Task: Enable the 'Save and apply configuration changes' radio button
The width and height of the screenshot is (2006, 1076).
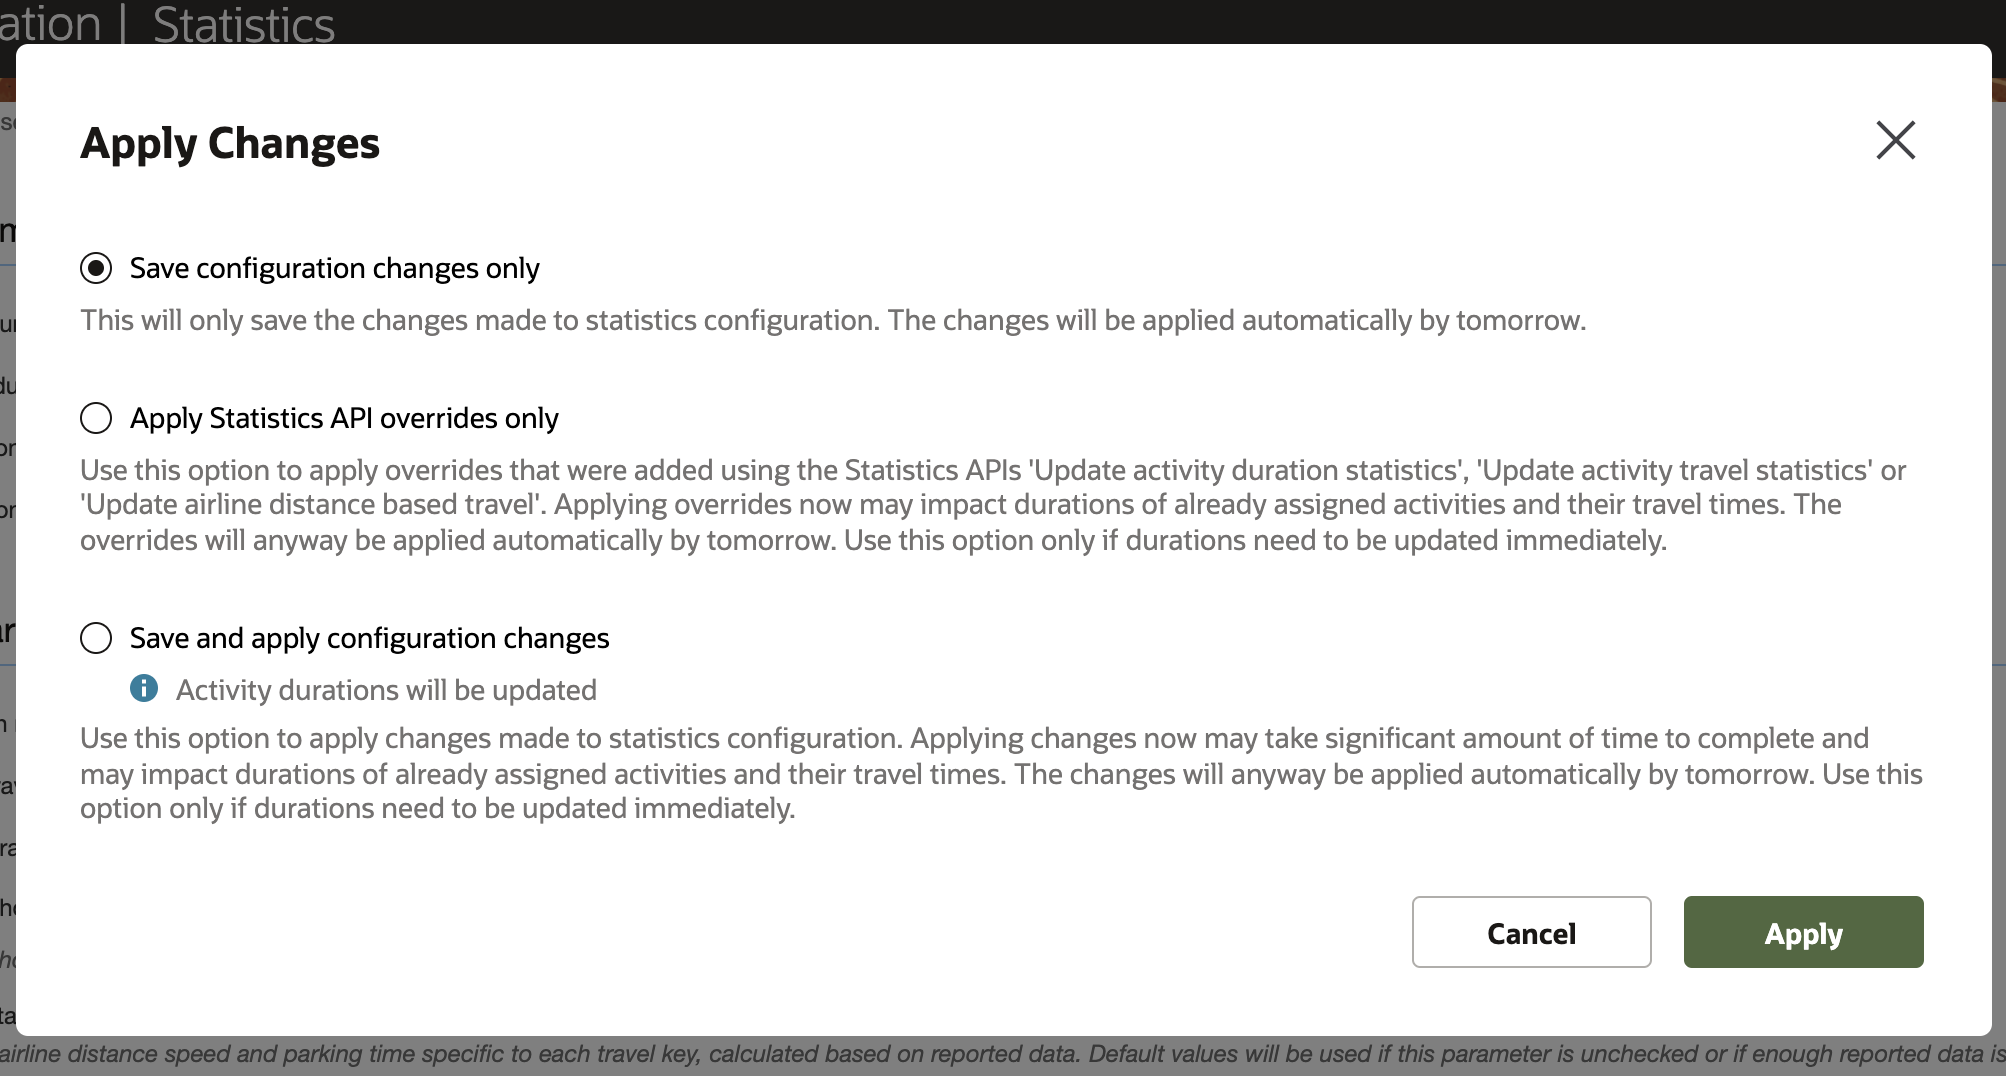Action: pyautogui.click(x=96, y=638)
